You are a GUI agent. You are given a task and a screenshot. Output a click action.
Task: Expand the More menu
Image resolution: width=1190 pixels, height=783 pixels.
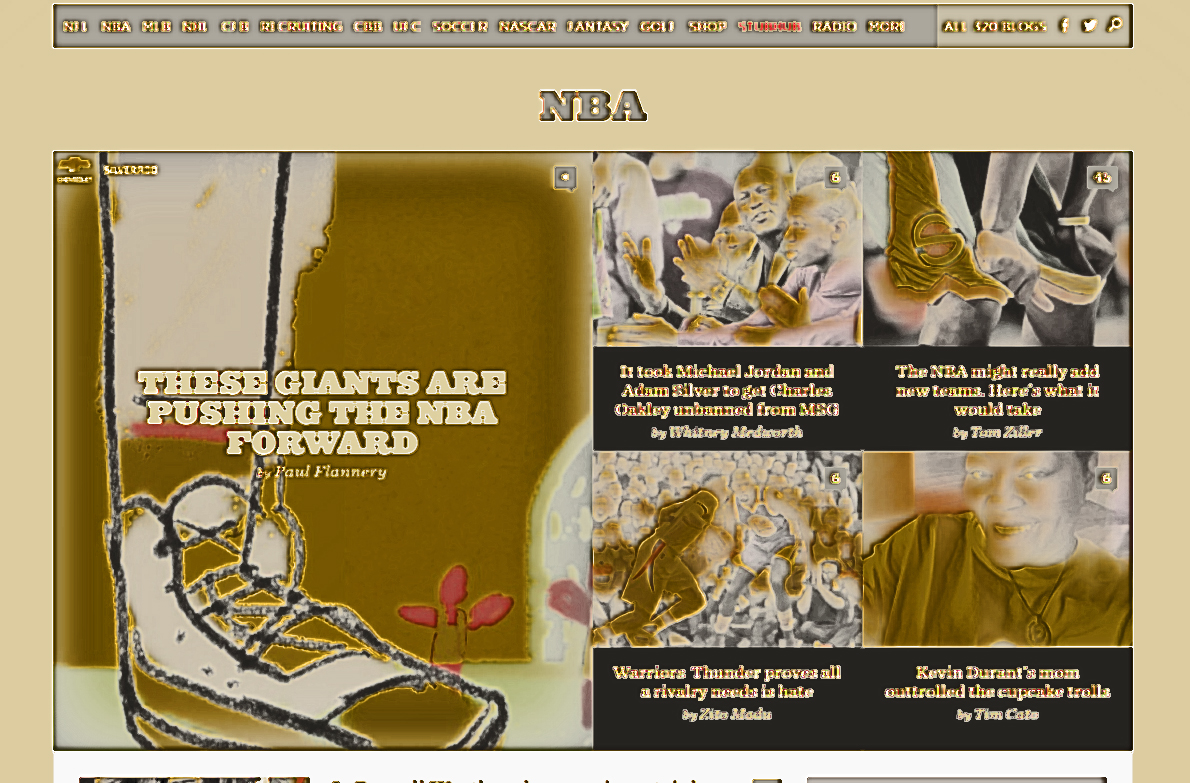[x=886, y=27]
